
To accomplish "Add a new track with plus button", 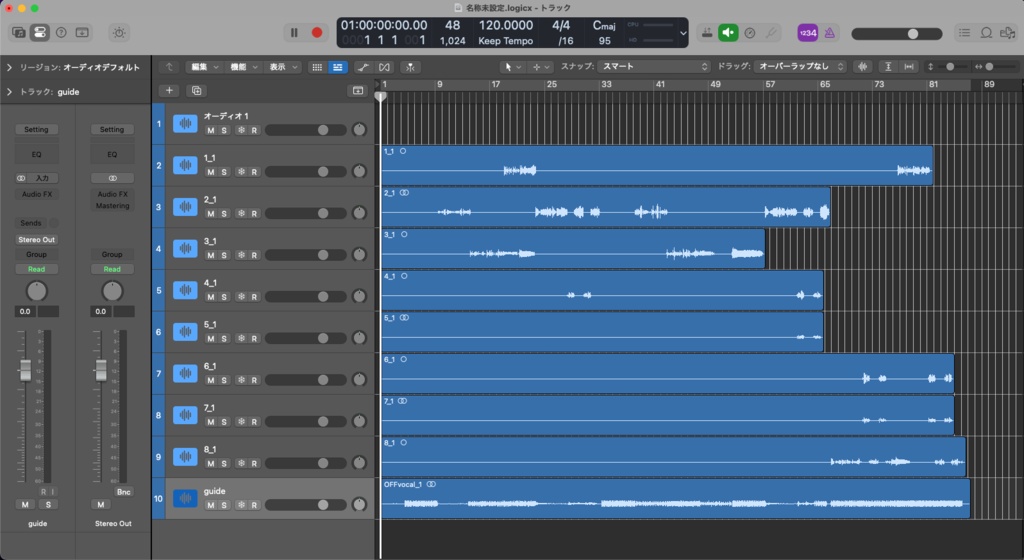I will coord(169,91).
